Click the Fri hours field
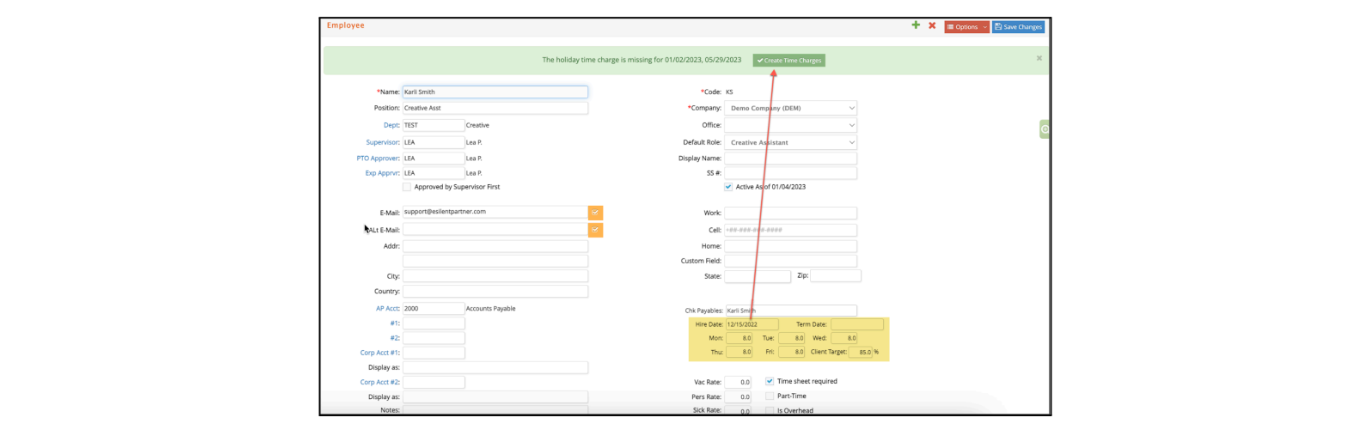This screenshot has height=437, width=1367. 792,352
